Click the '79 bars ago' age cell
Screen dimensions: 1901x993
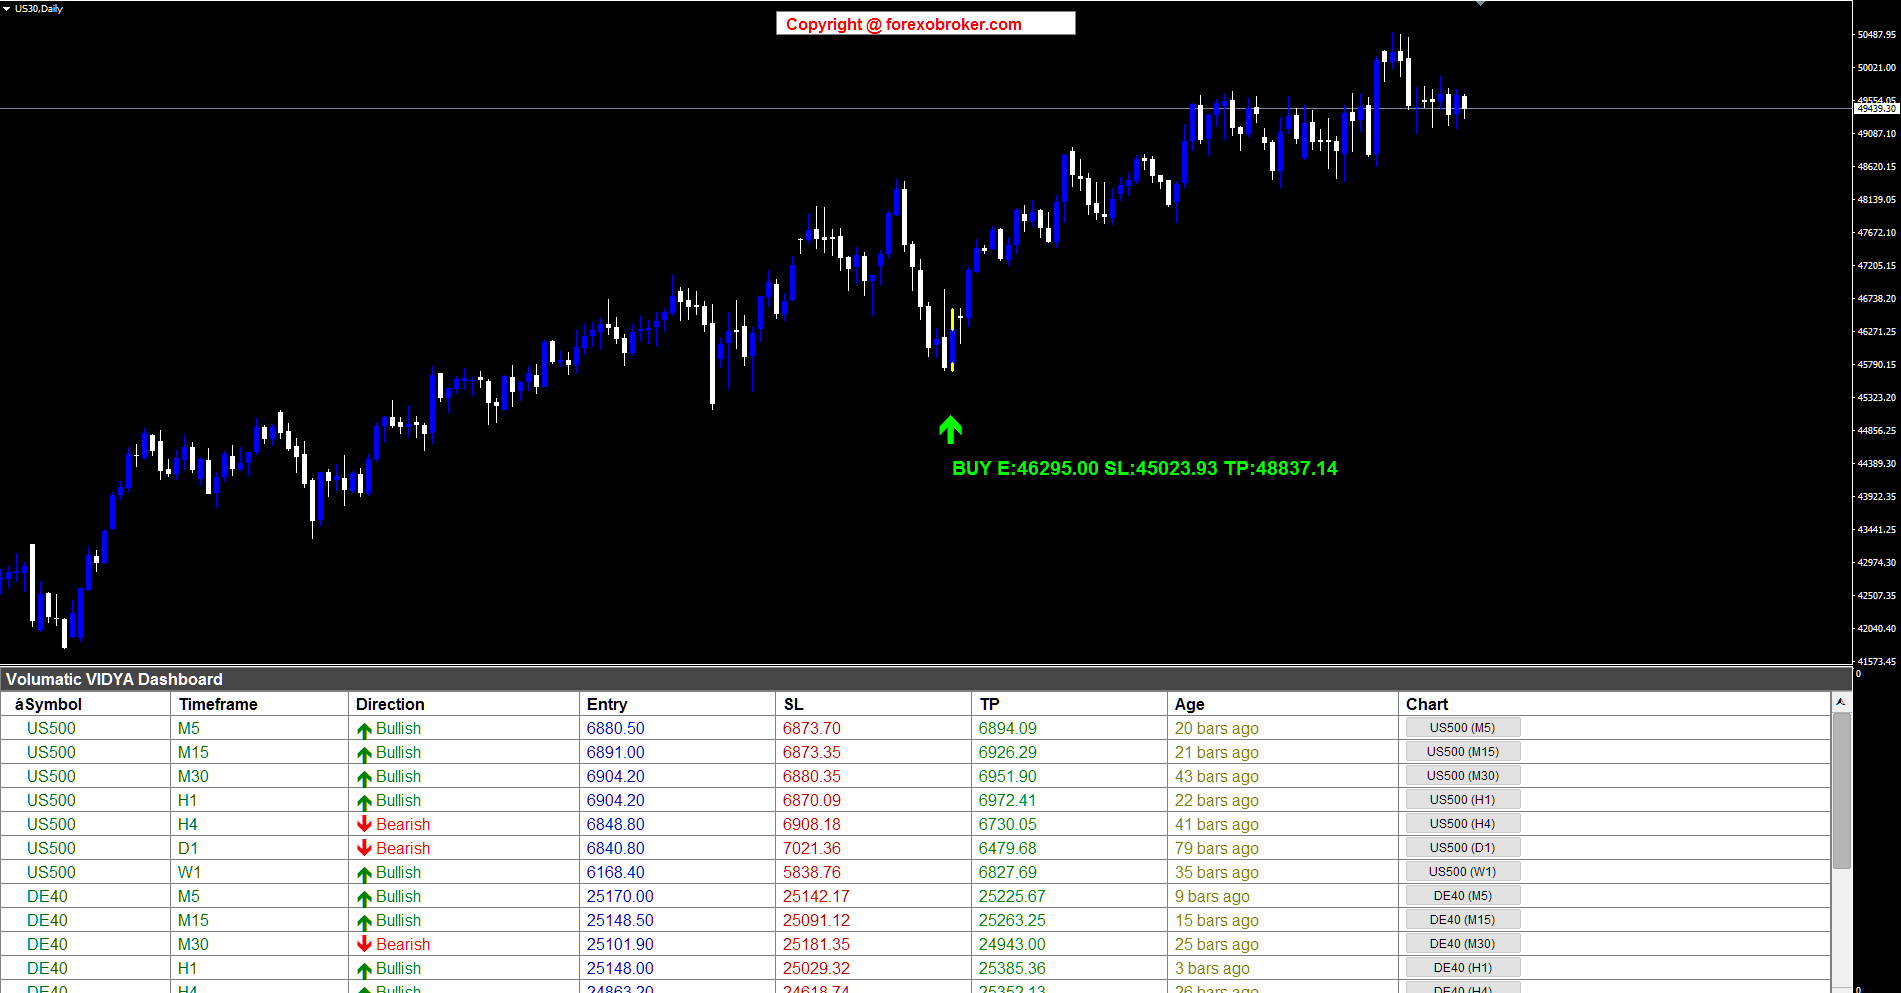click(1216, 848)
